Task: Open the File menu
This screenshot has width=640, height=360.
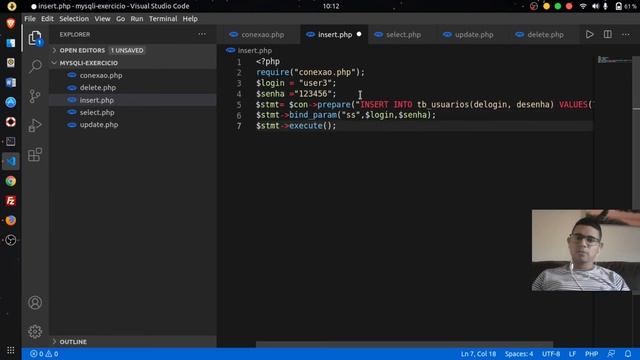Action: pos(30,19)
